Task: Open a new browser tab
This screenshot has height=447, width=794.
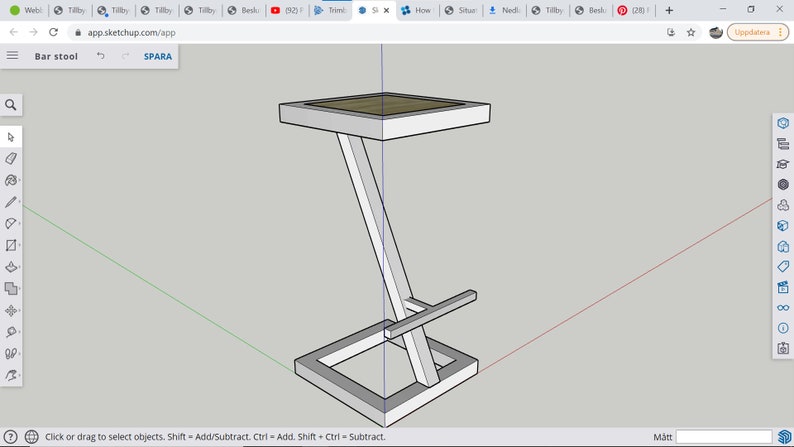Action: point(669,10)
